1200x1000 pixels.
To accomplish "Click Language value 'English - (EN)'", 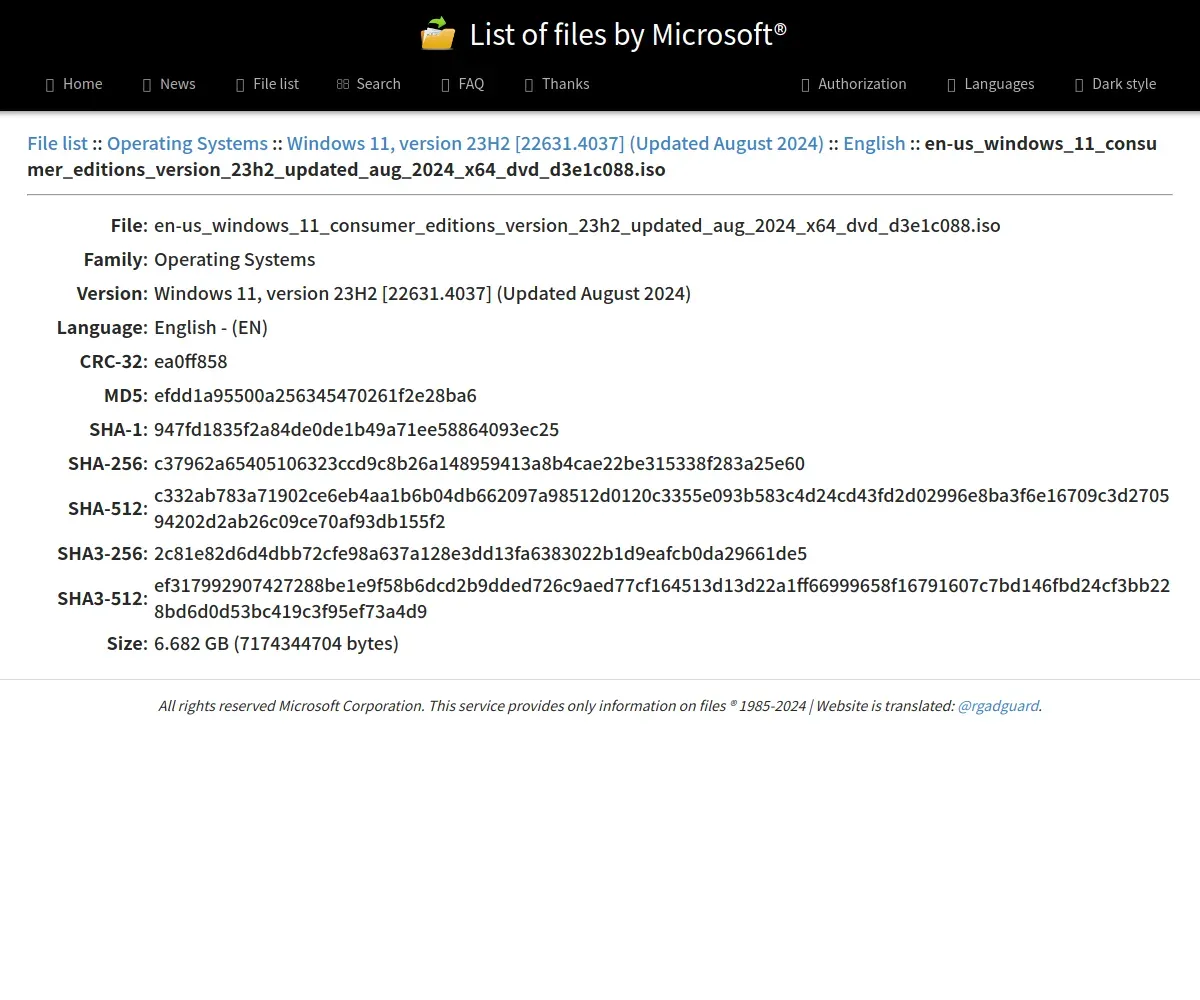I will coord(211,328).
